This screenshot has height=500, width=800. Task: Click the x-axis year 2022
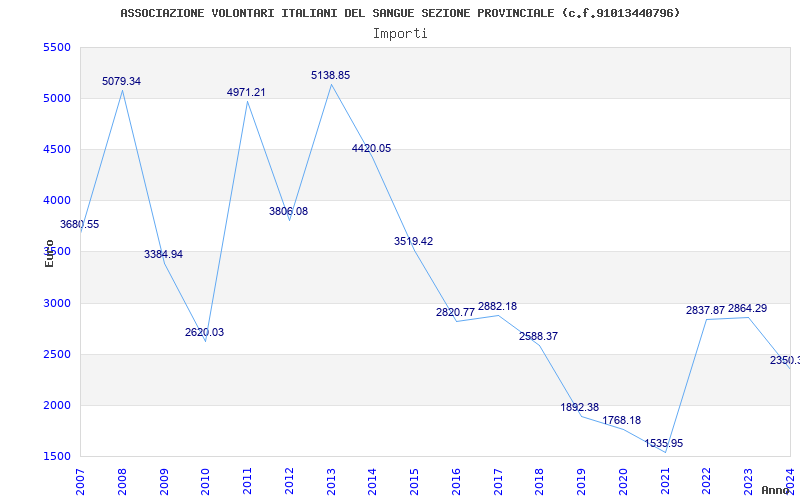[x=707, y=482]
